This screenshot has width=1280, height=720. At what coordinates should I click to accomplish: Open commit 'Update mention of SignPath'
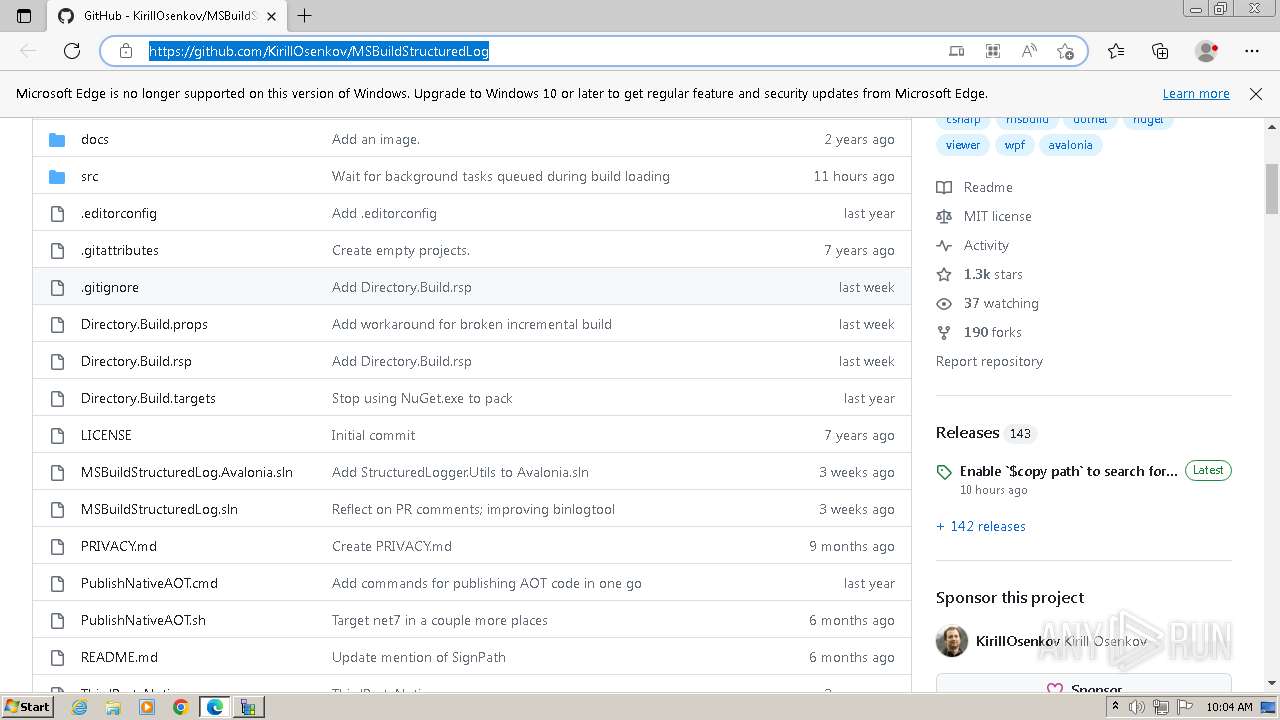click(419, 657)
